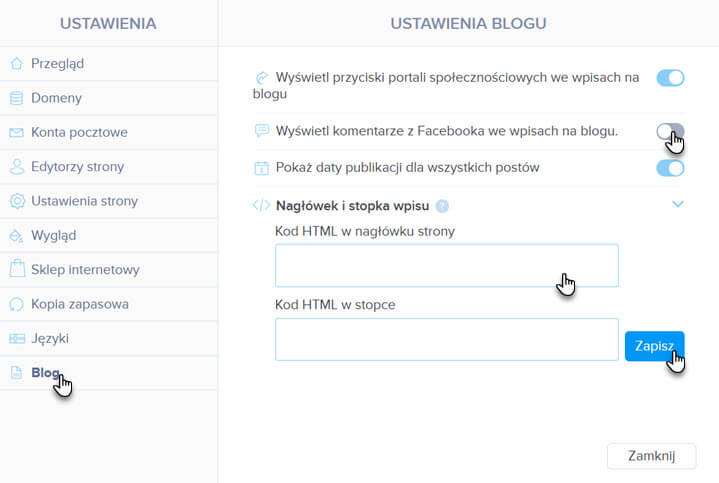Collapse Nagłówek i stopka wpisu chevron

[x=678, y=204]
